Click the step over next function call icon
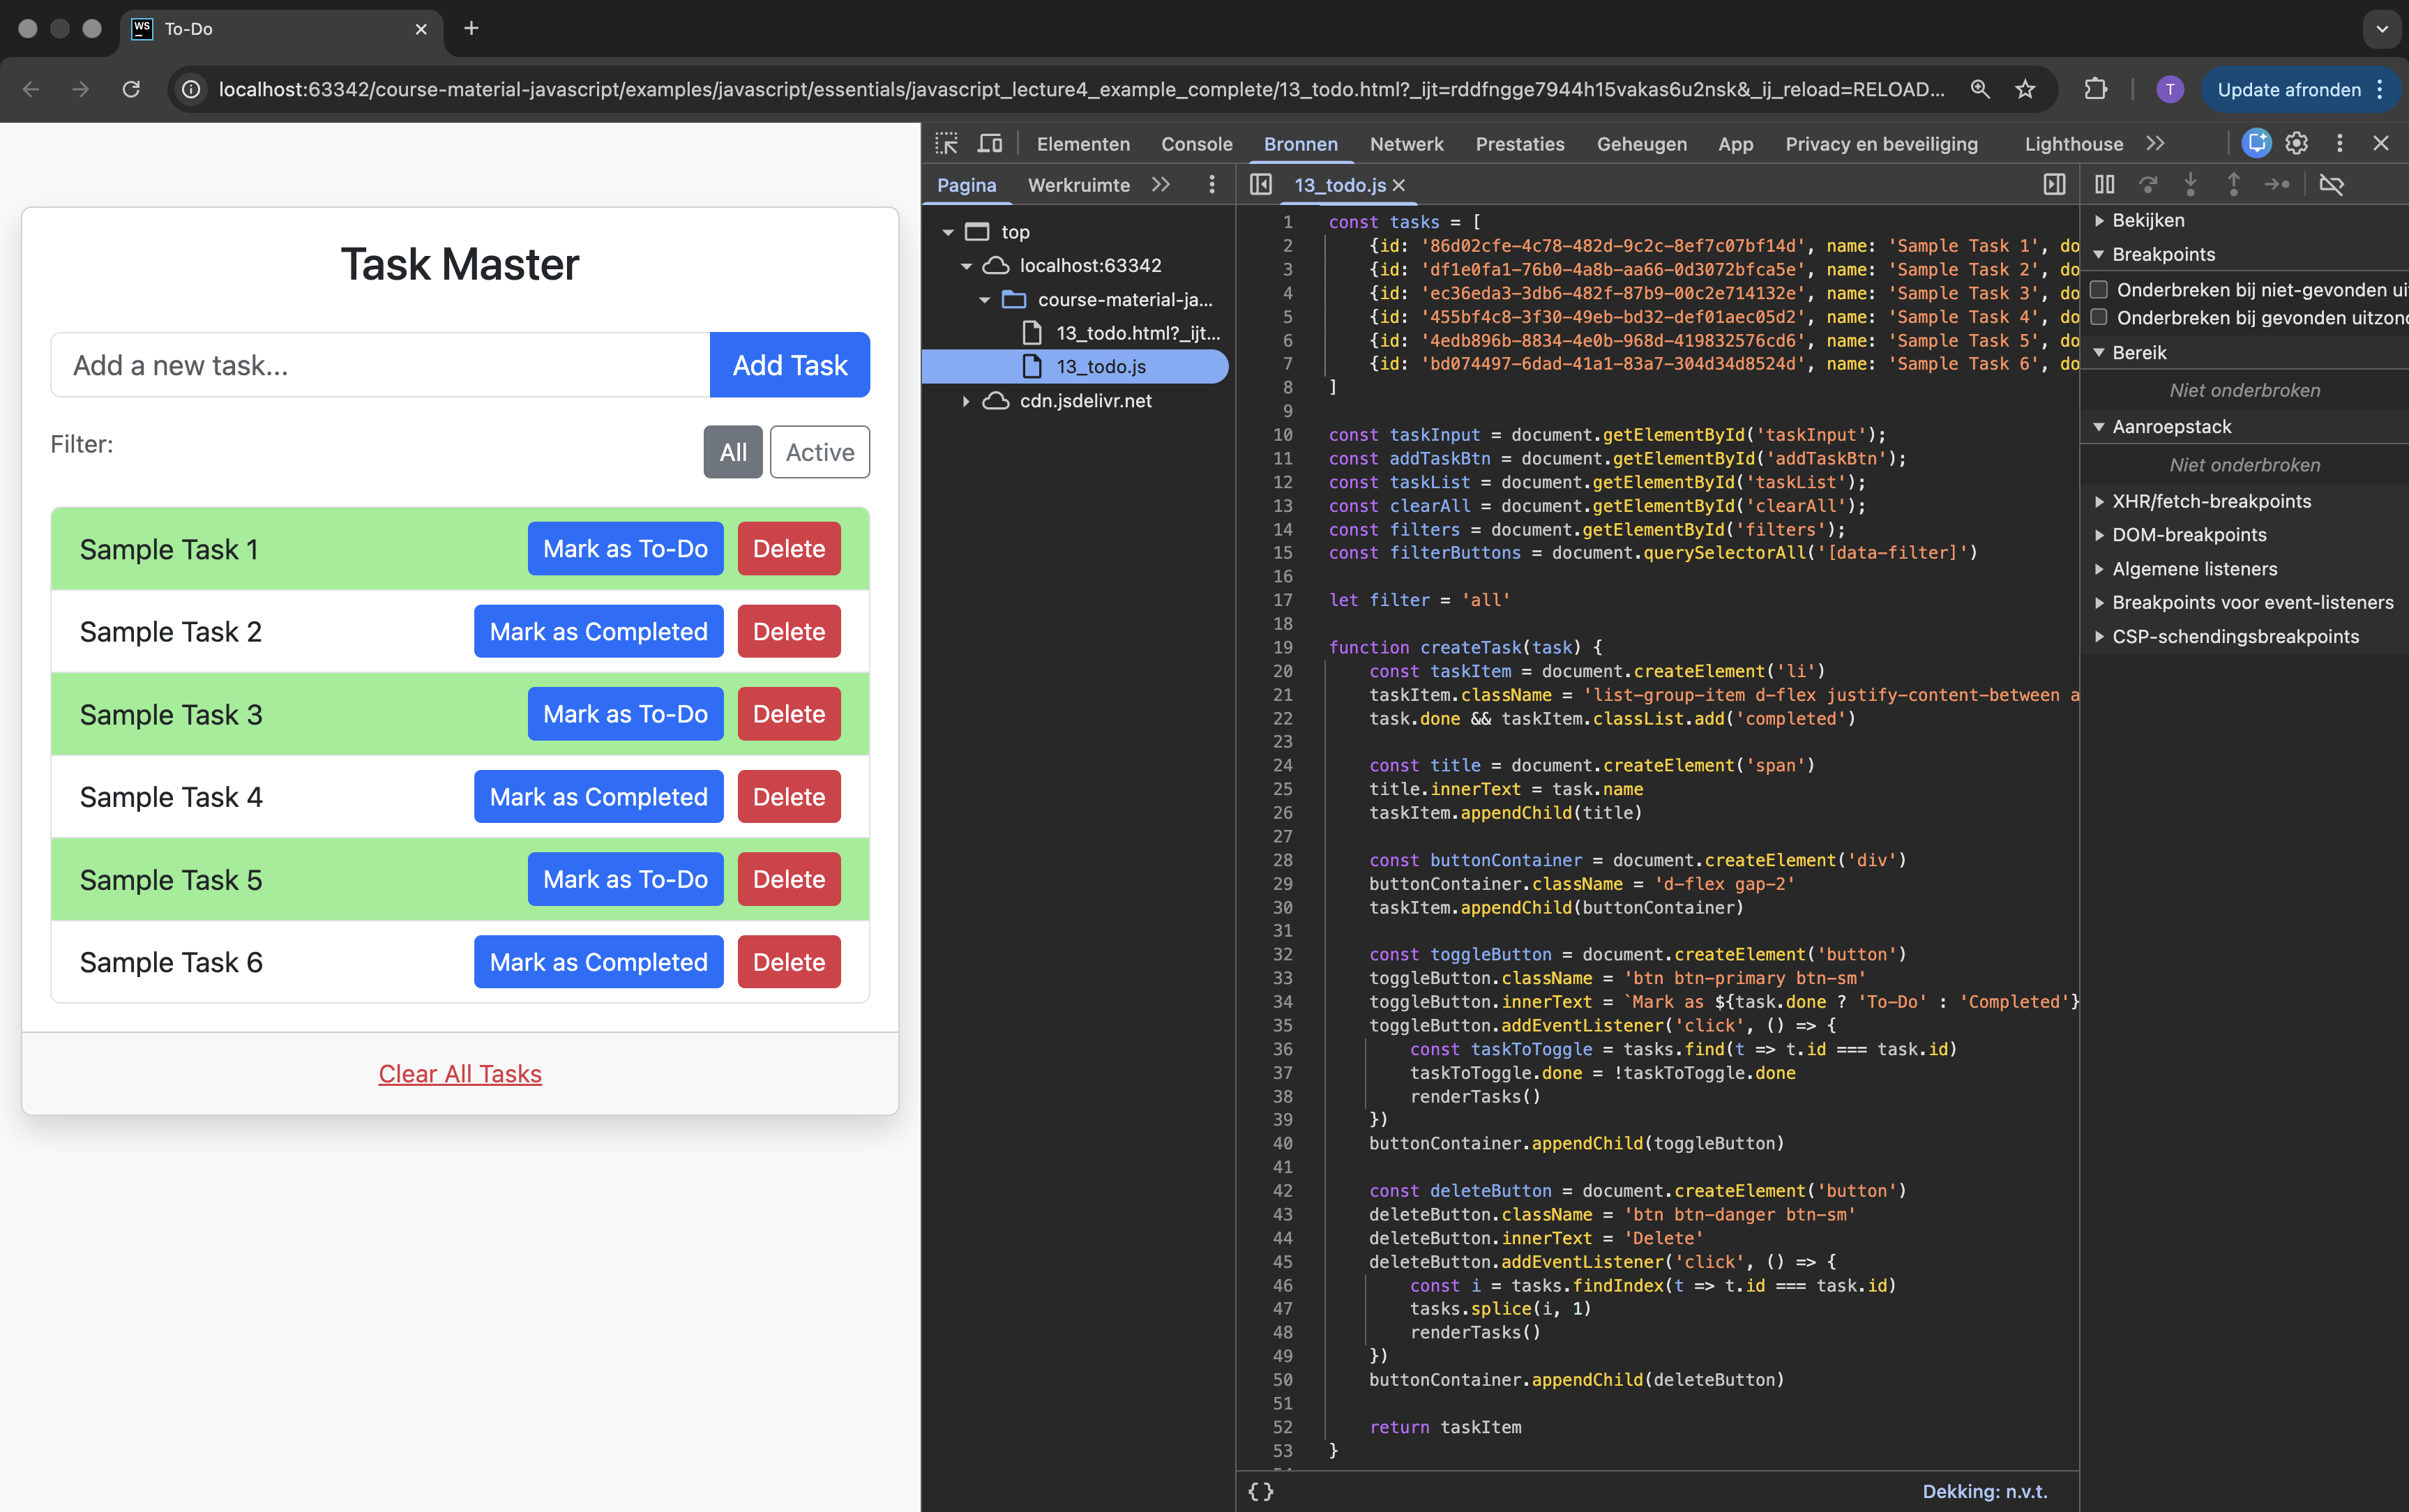 click(x=2148, y=184)
